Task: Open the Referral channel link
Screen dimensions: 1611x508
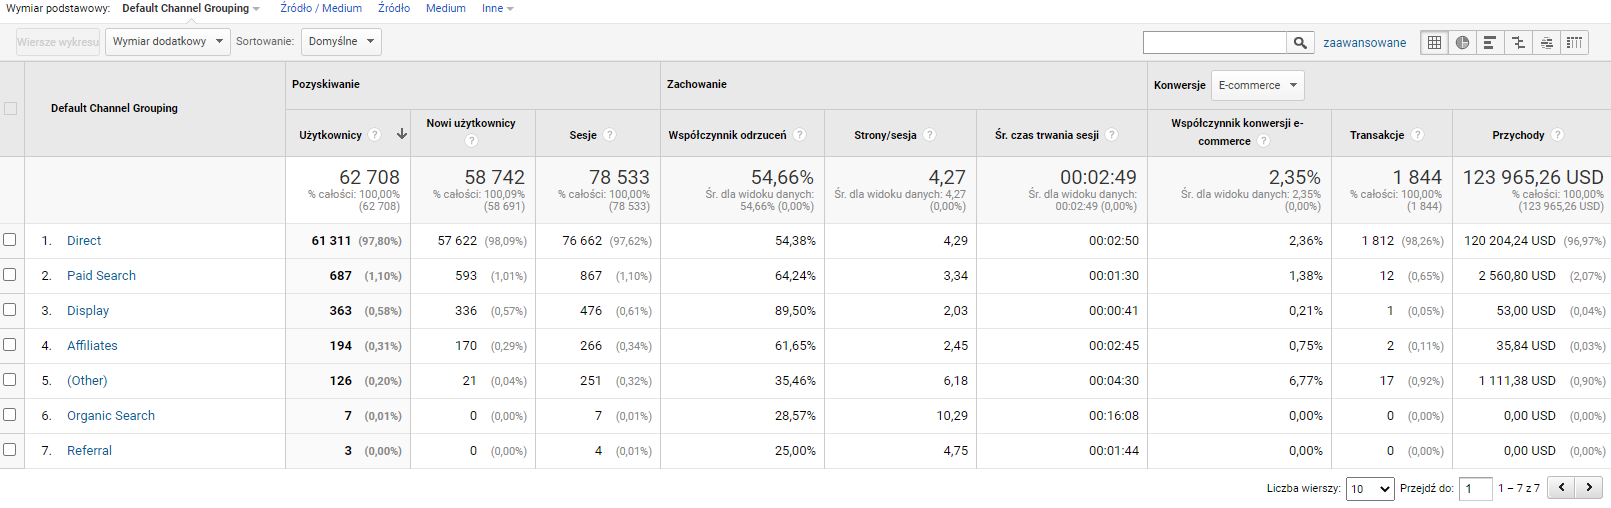Action: point(89,451)
